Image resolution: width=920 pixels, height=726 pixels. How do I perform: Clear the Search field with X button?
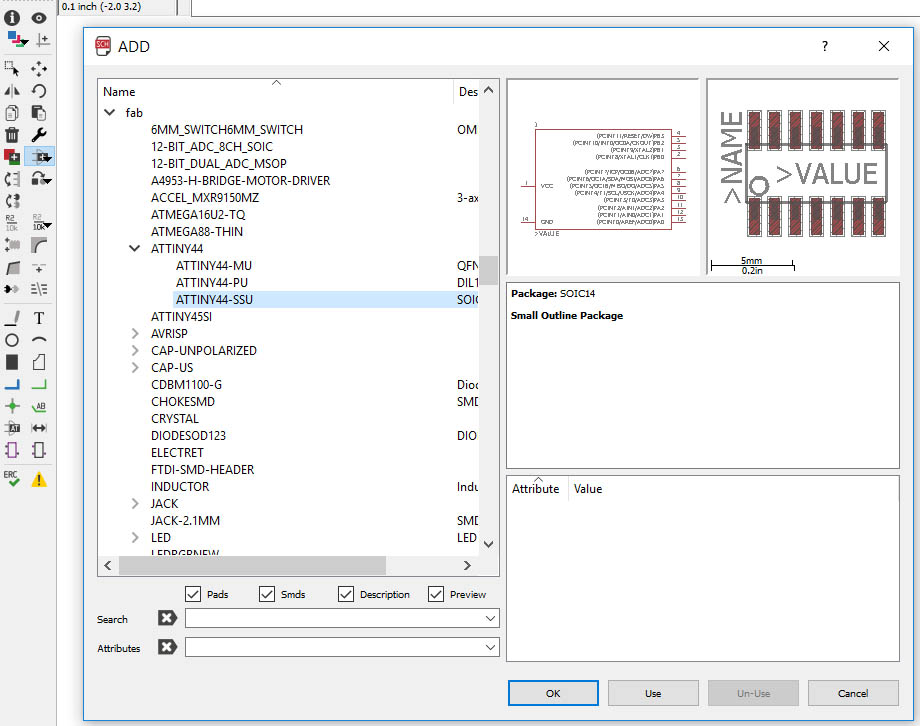(167, 618)
